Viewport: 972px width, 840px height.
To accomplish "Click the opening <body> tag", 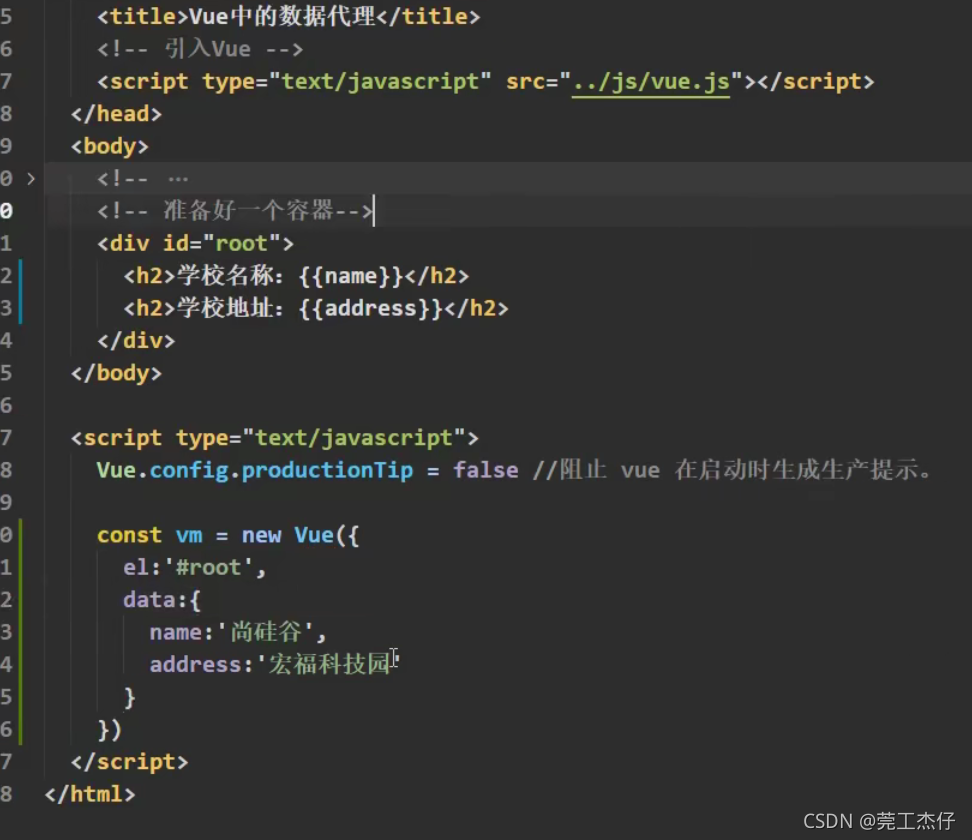I will pos(110,147).
